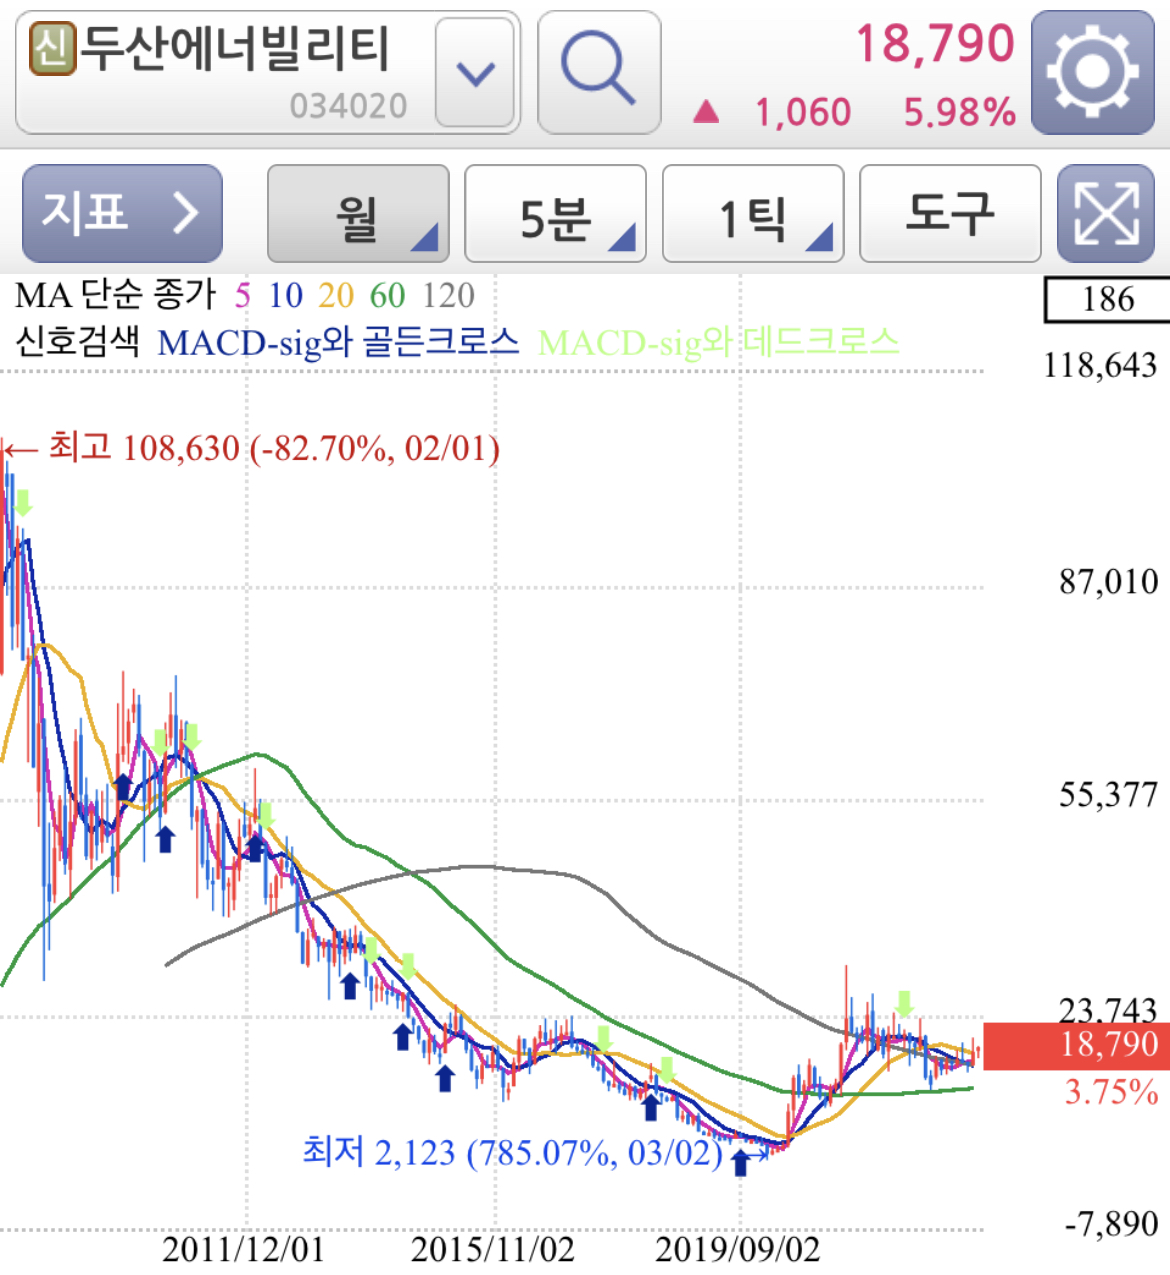
Task: Click the 186 bar count box
Action: pos(1107,299)
